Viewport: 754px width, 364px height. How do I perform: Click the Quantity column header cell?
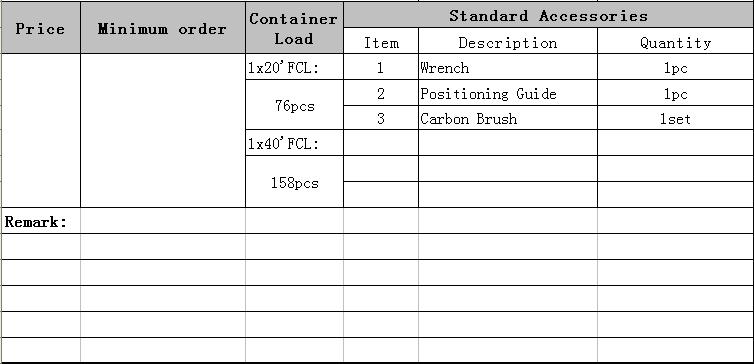tap(676, 40)
